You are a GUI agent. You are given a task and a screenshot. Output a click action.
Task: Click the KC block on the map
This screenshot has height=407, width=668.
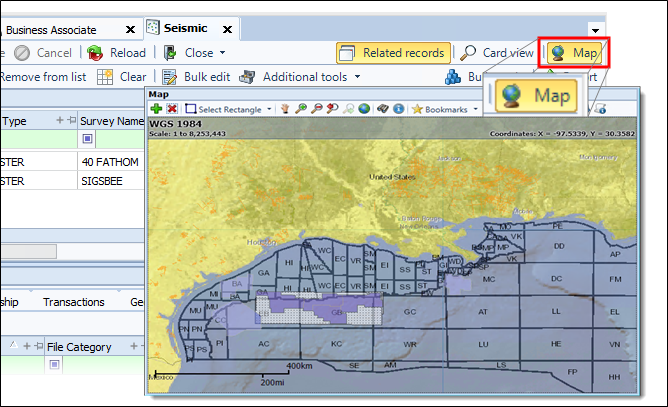[x=336, y=343]
